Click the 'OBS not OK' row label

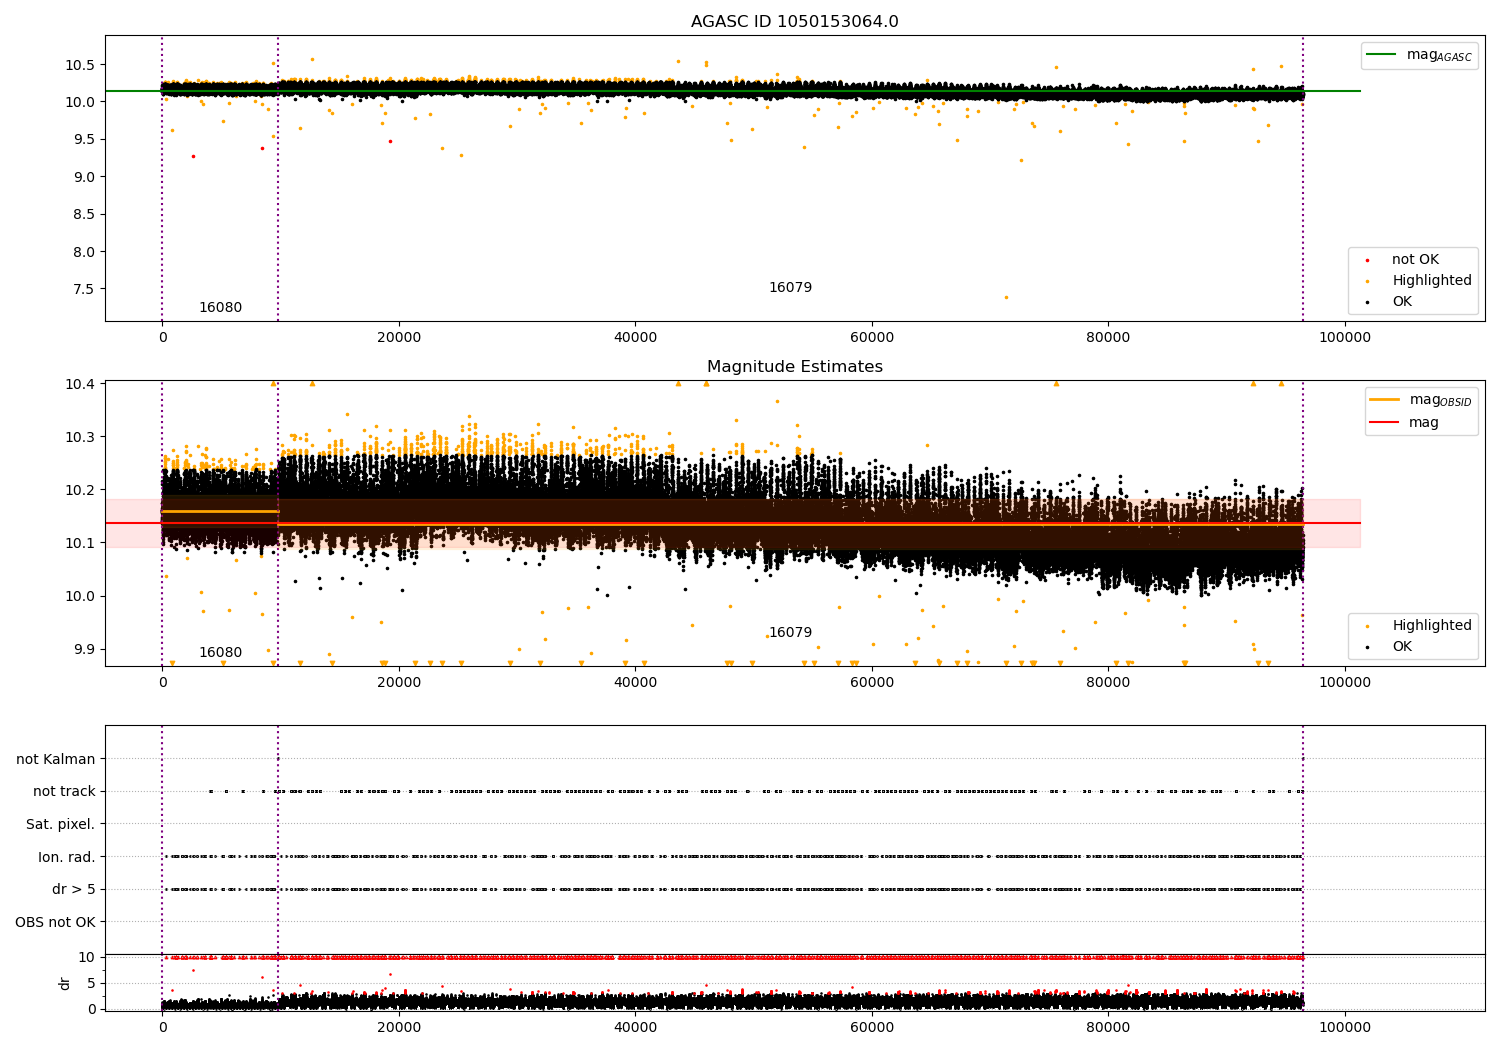(56, 922)
